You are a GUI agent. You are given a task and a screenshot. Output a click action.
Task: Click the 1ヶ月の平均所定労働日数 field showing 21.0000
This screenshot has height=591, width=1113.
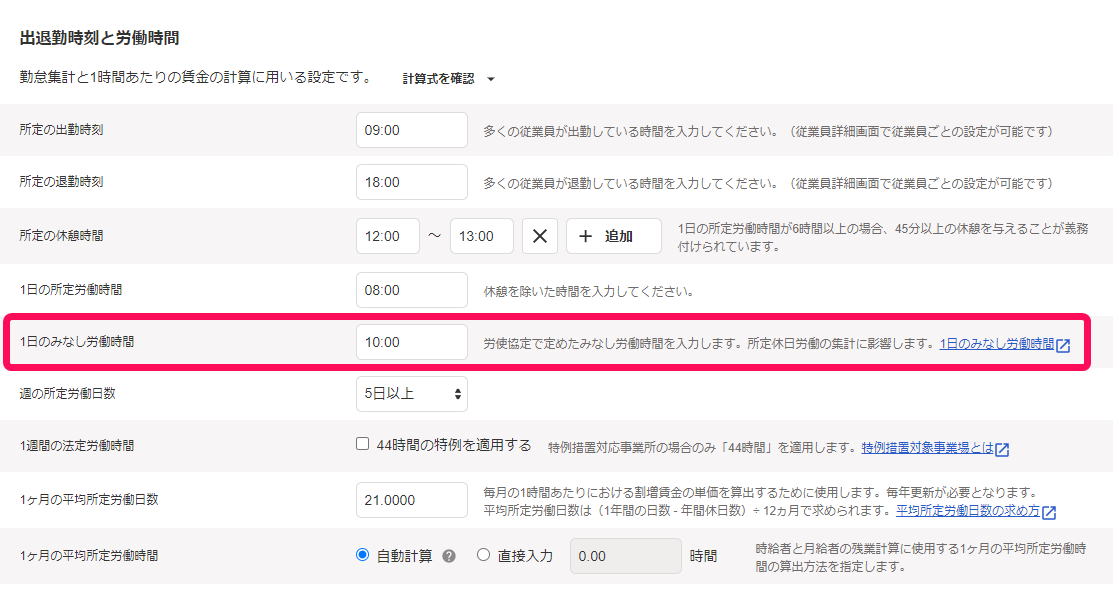click(x=412, y=500)
